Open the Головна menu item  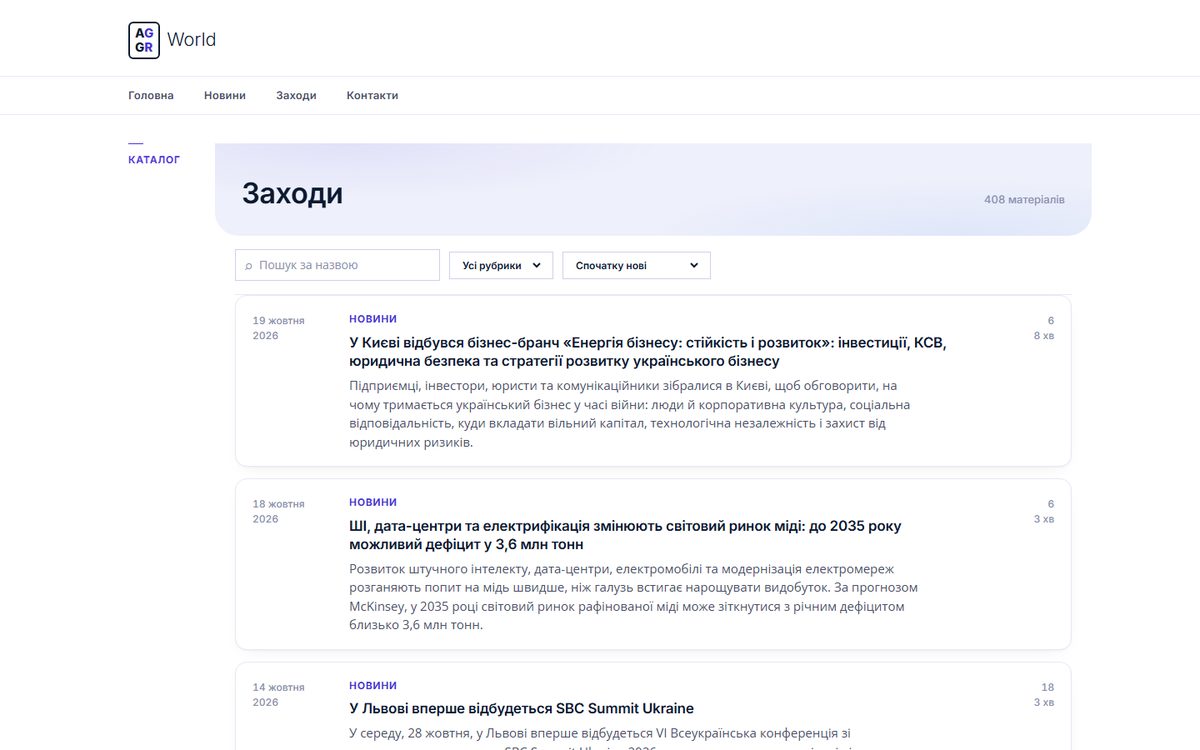click(151, 96)
